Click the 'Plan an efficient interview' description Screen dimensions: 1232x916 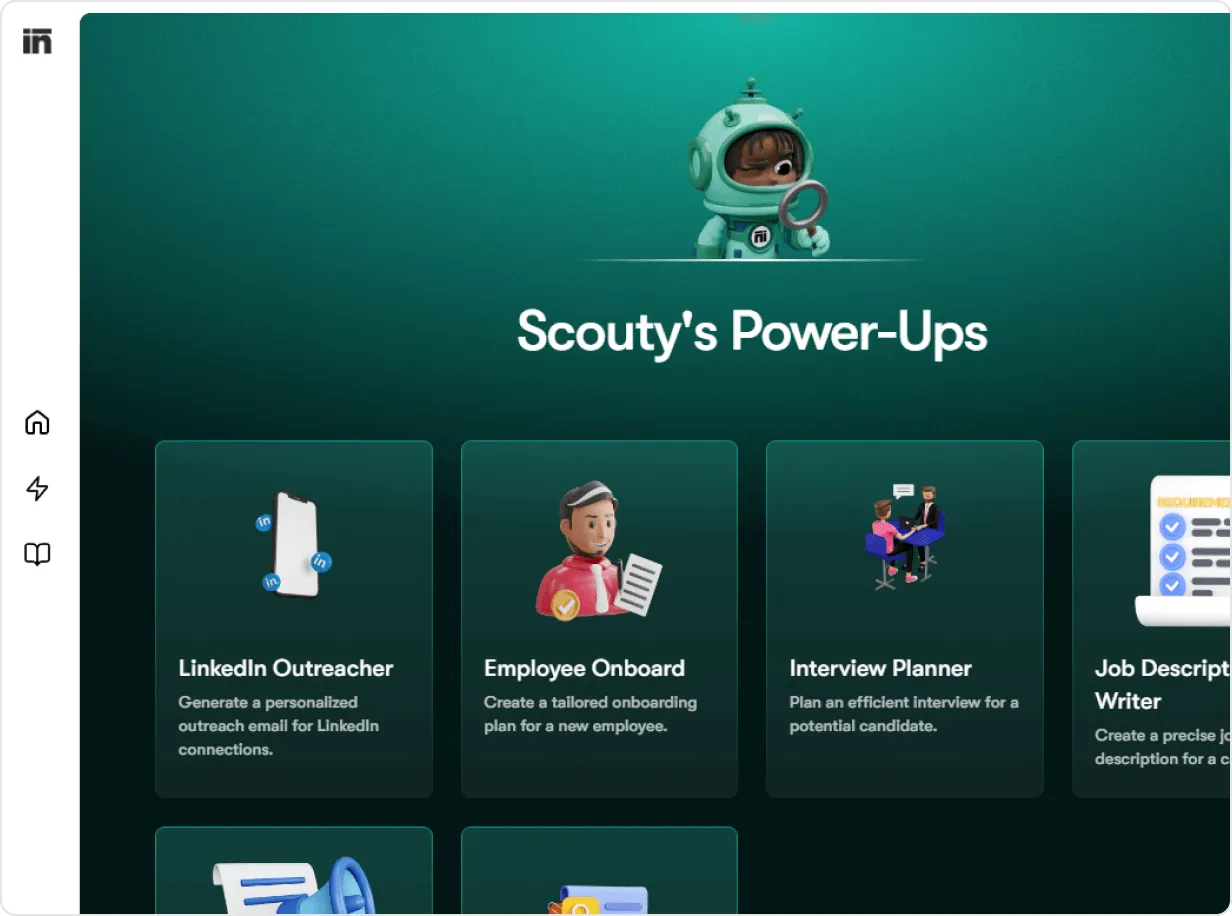(x=904, y=714)
